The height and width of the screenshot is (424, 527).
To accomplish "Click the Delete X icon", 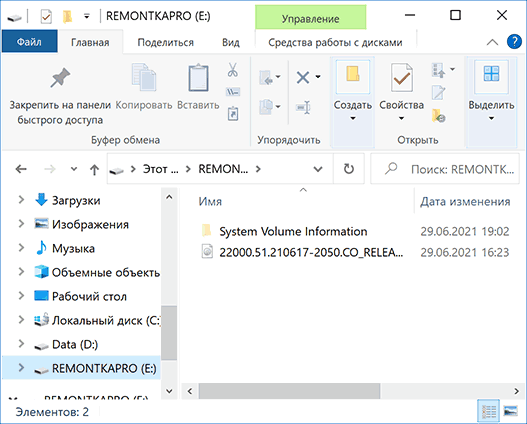I will 303,77.
